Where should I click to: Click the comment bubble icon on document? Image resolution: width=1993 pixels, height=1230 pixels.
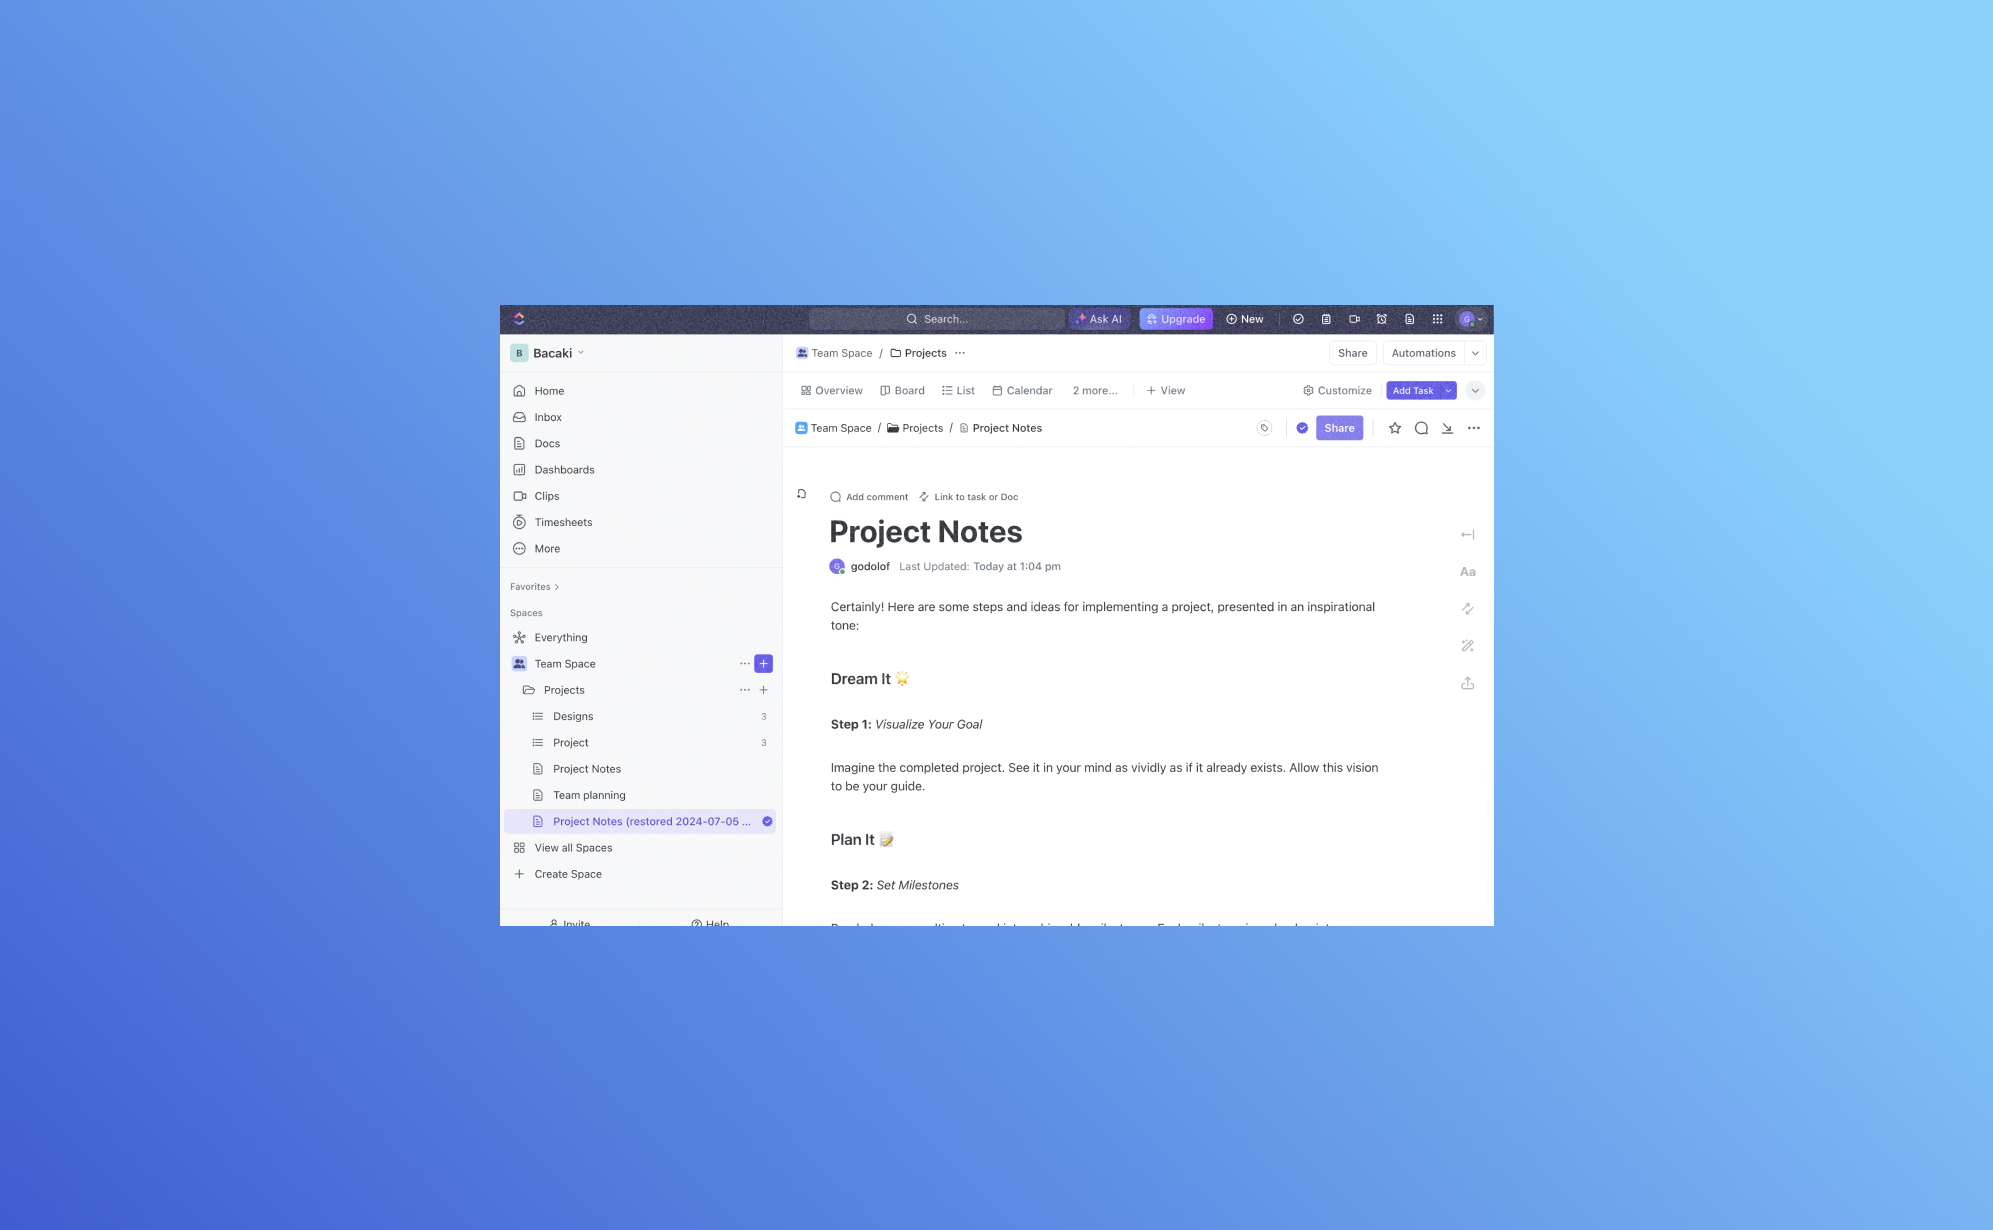coord(1421,429)
